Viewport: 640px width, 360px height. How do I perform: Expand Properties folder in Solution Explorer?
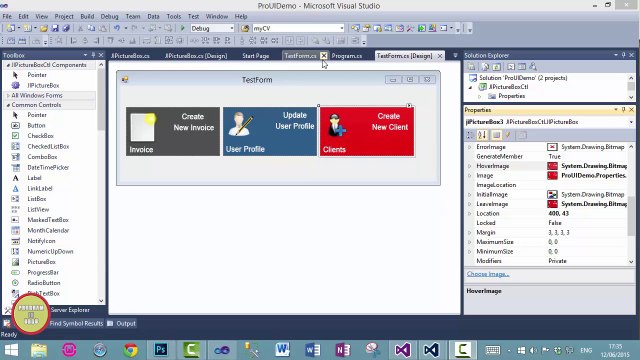[480, 96]
